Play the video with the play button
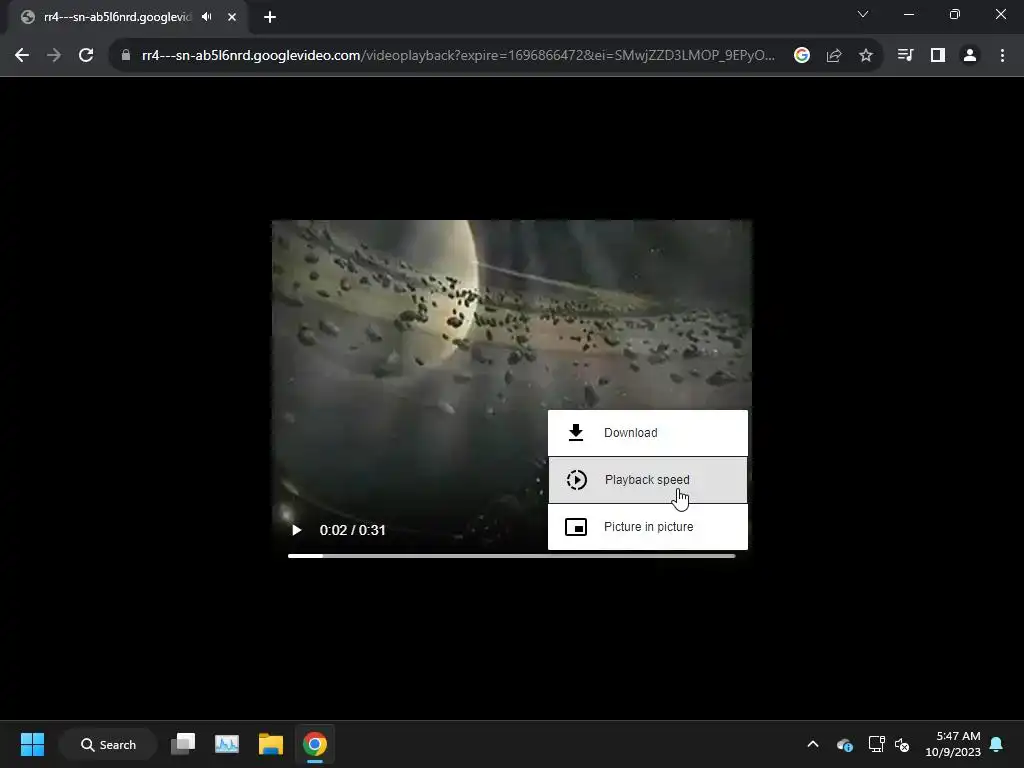 coord(296,530)
